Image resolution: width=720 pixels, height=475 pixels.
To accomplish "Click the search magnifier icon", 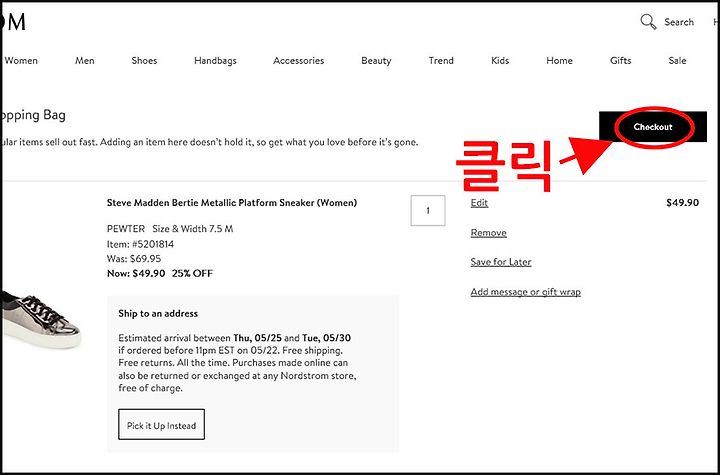I will (x=648, y=22).
